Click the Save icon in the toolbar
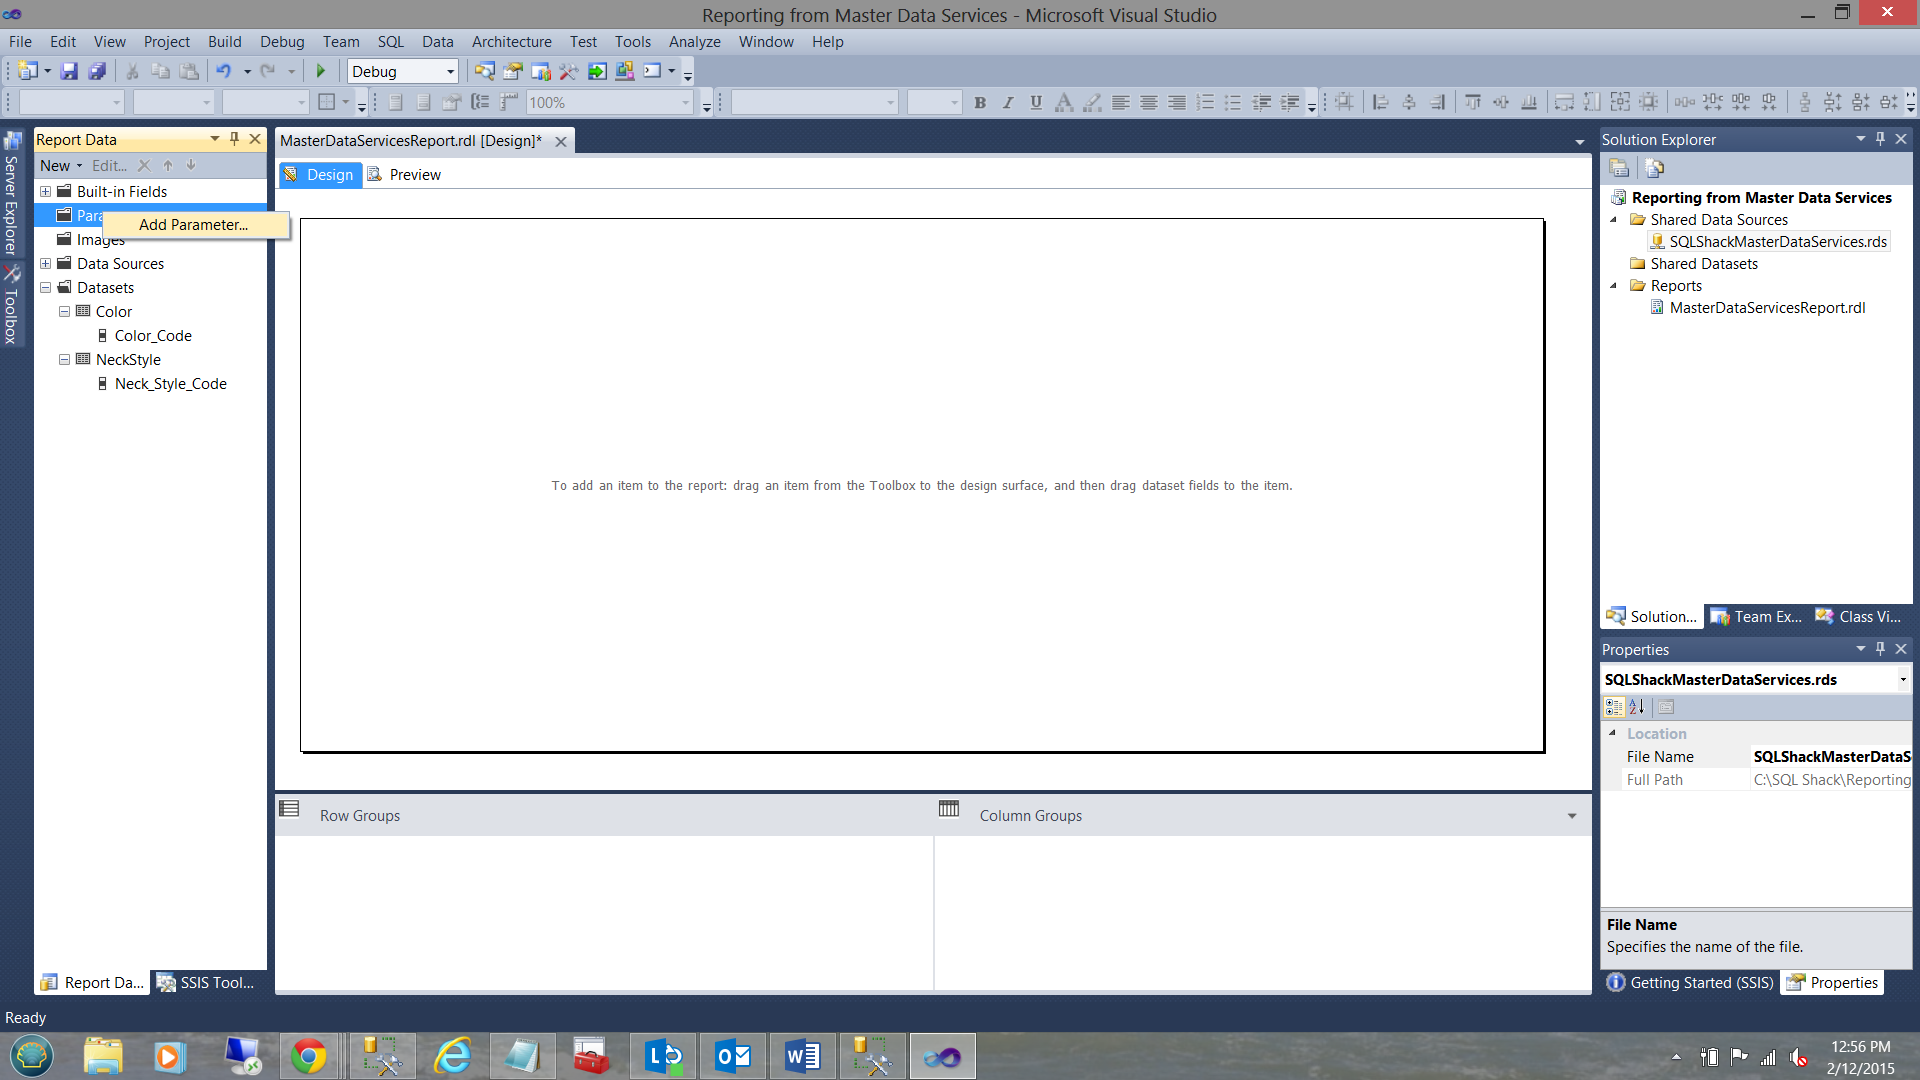1920x1080 pixels. coord(69,71)
